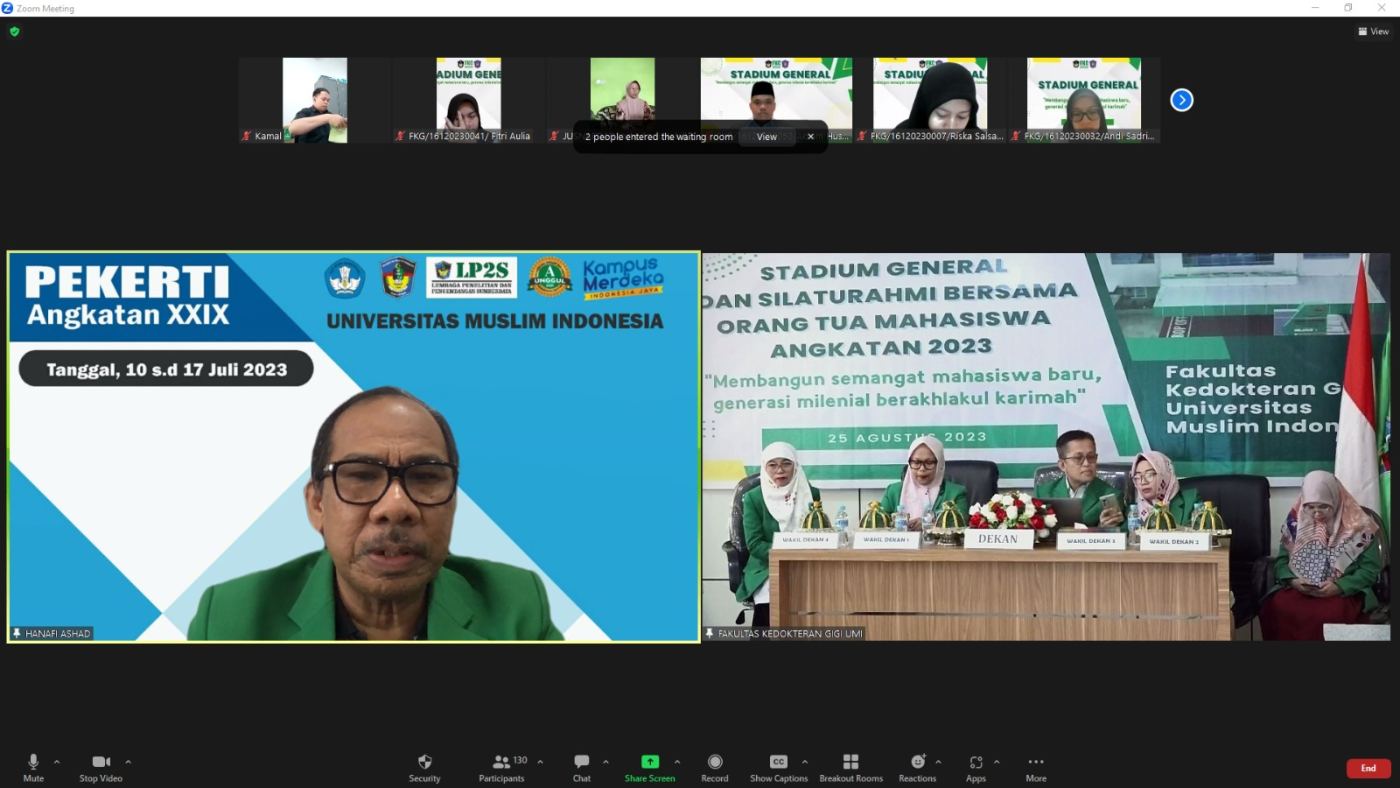This screenshot has height=788, width=1400.
Task: Expand the Show Captions options arrow
Action: click(x=804, y=762)
